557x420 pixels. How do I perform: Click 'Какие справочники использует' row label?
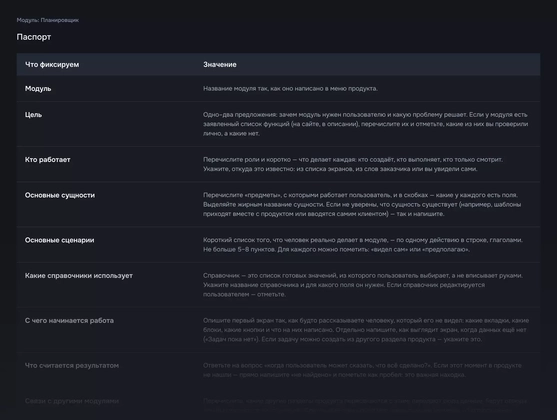click(x=79, y=276)
